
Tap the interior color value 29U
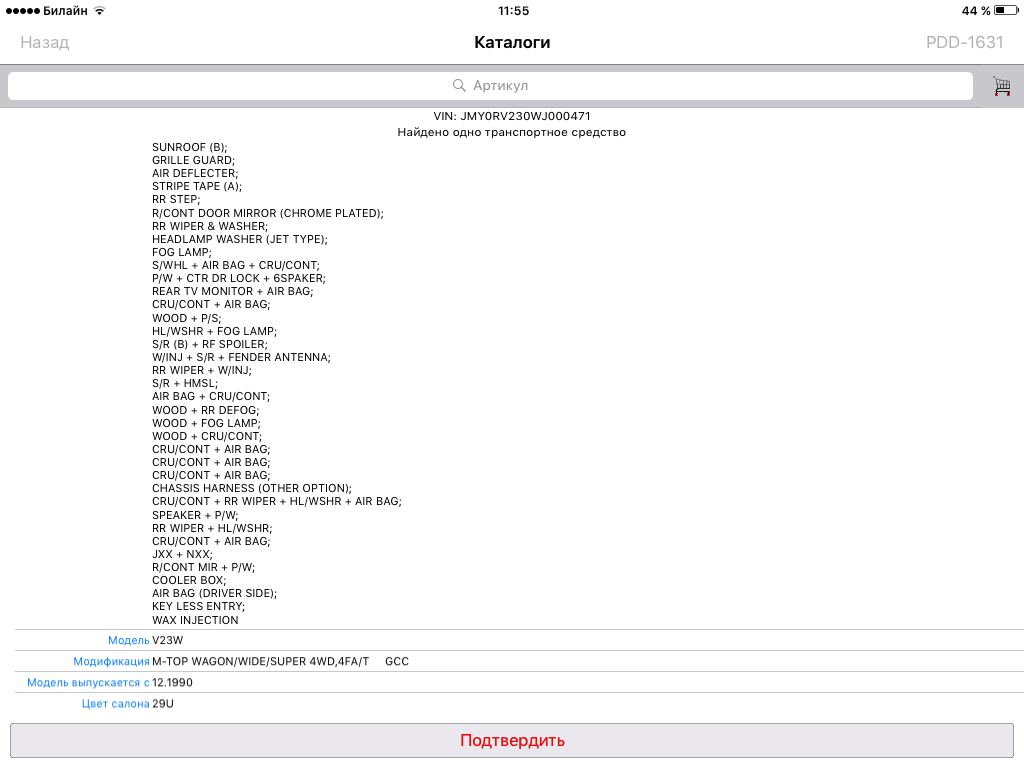coord(163,704)
